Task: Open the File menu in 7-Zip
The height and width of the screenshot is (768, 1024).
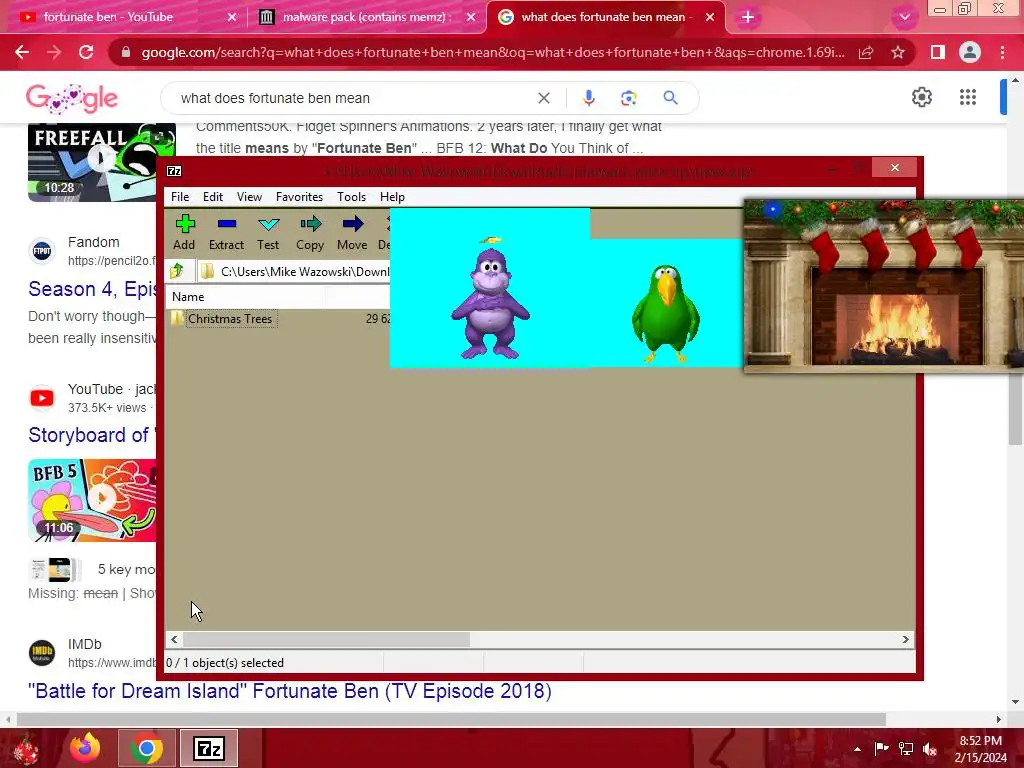Action: pyautogui.click(x=180, y=197)
